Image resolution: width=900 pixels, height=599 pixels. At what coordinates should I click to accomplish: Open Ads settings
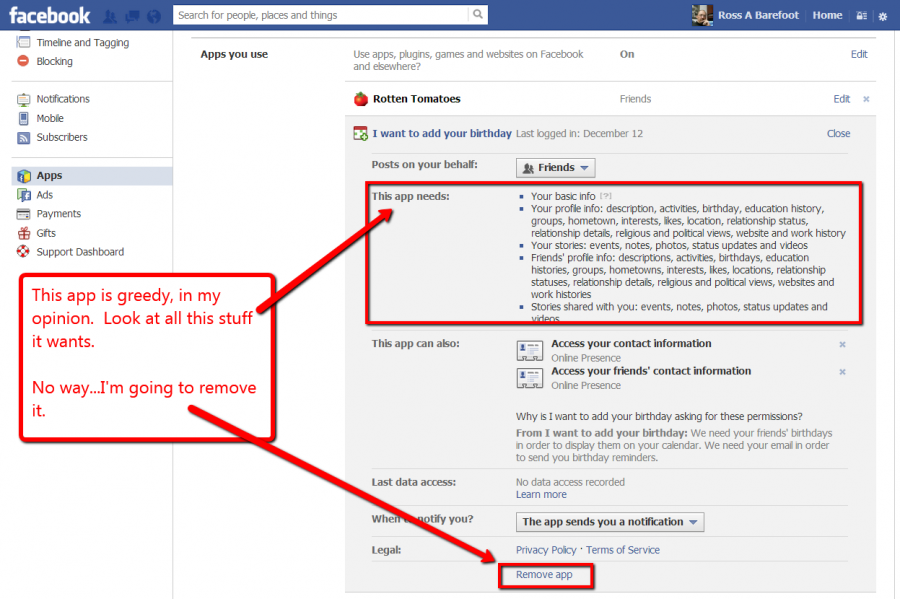[x=45, y=195]
